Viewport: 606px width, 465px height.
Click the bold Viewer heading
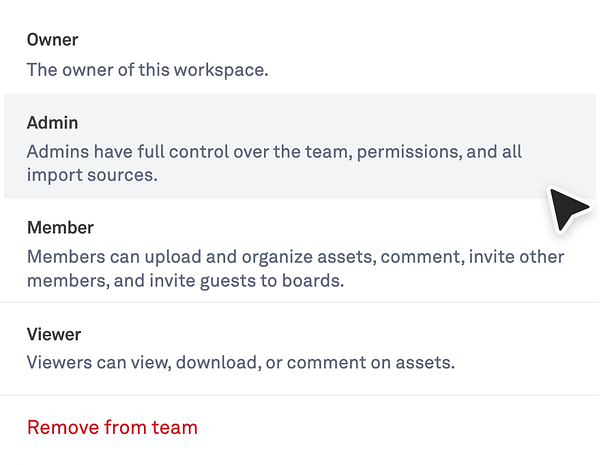(x=54, y=334)
